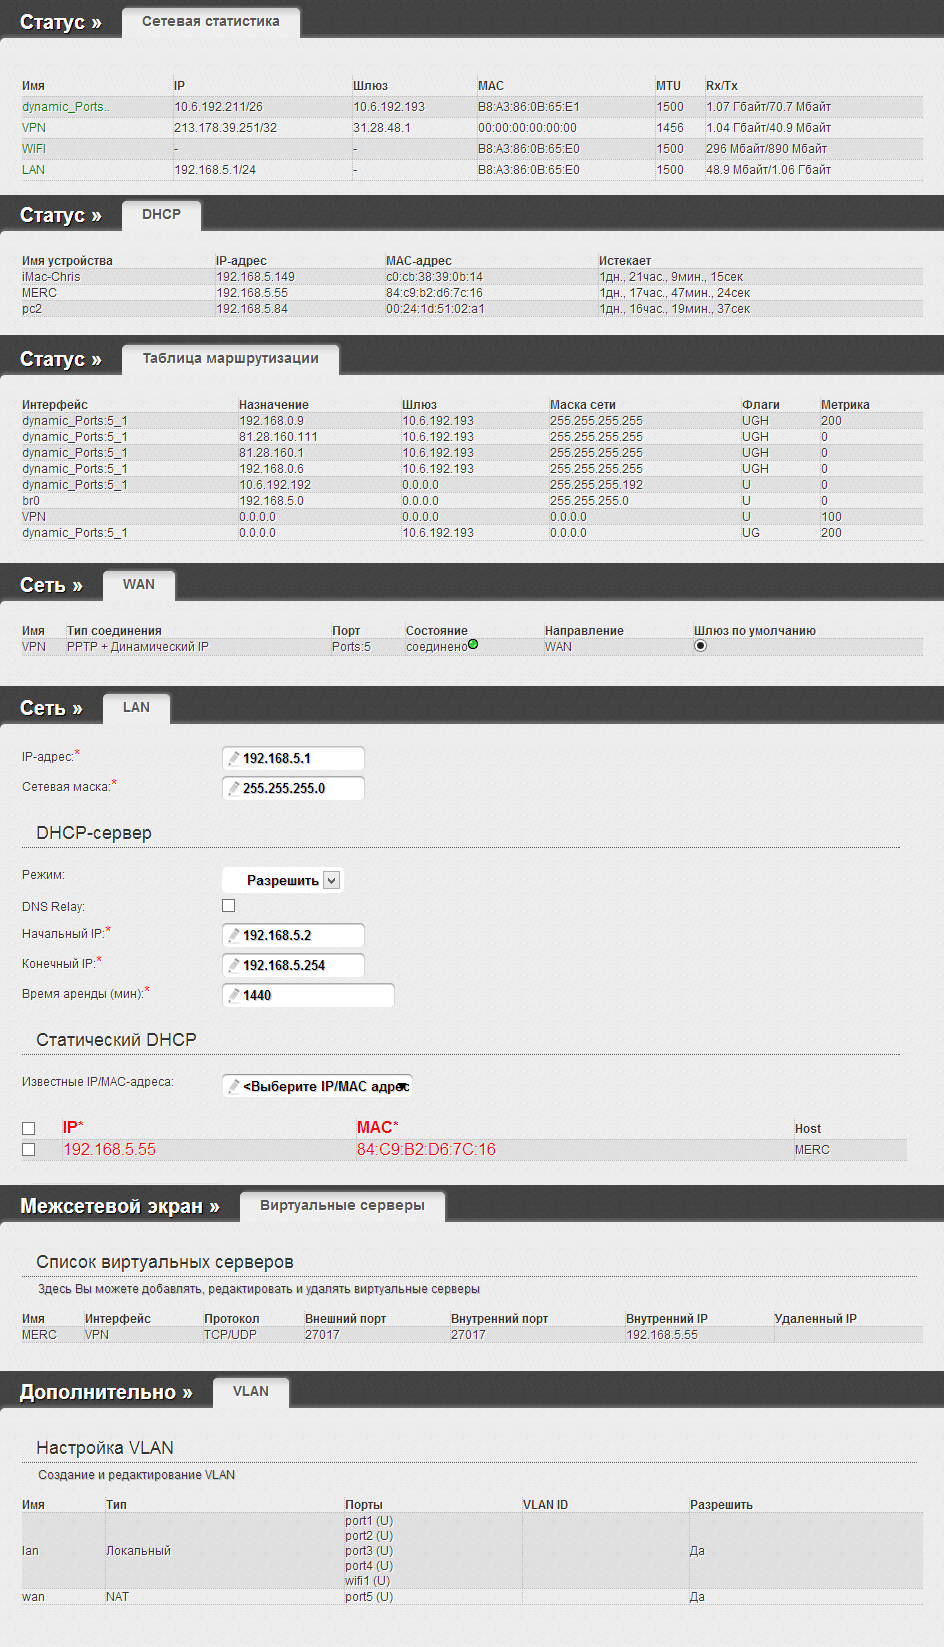Click the green connected status indicator
Screen dimensions: 944x1647
[x=473, y=645]
